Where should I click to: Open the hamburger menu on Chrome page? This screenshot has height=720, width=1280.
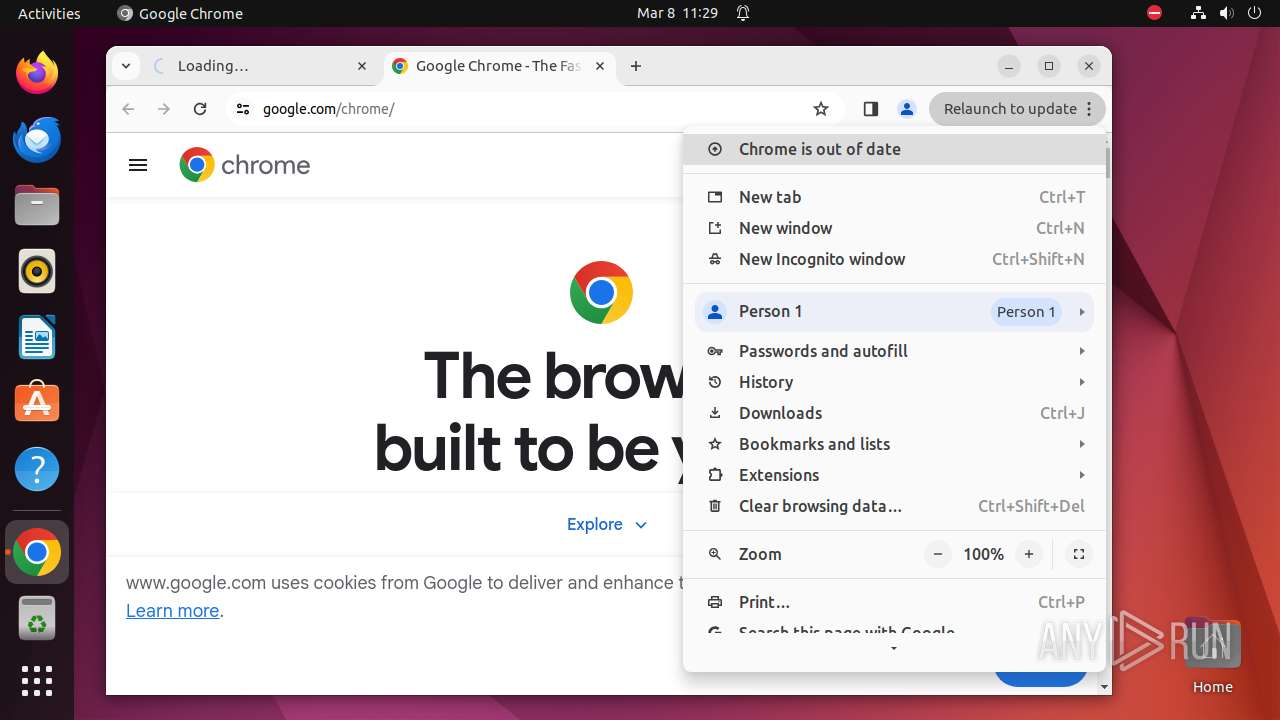138,165
